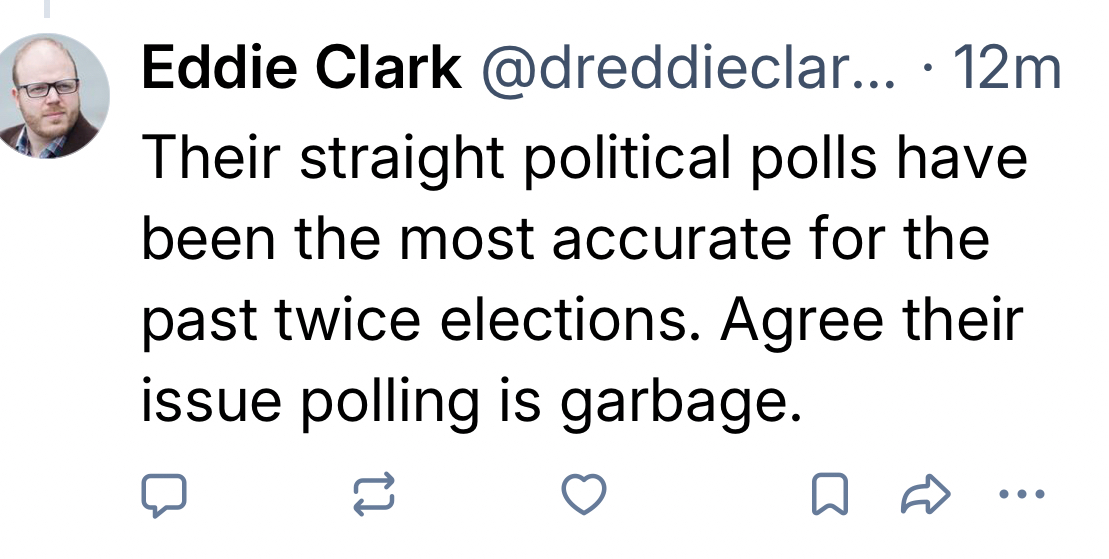Click the thread connector line above the avatar
This screenshot has height=559, width=1109.
(x=47, y=8)
